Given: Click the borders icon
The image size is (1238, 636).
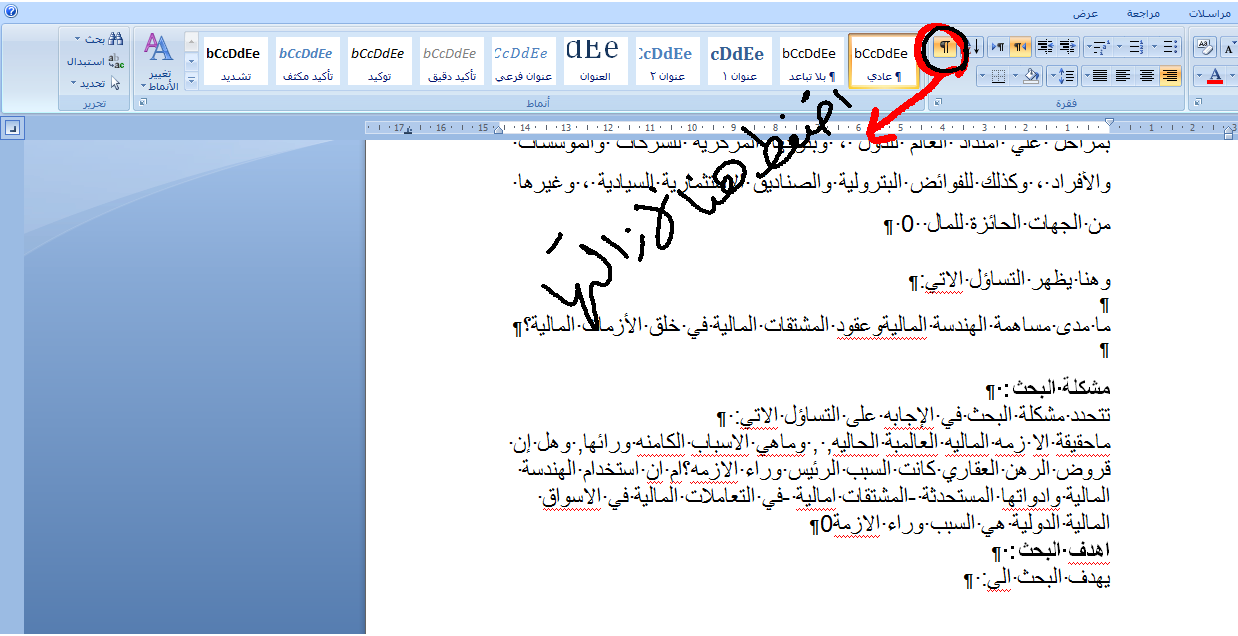Looking at the screenshot, I should pos(998,76).
